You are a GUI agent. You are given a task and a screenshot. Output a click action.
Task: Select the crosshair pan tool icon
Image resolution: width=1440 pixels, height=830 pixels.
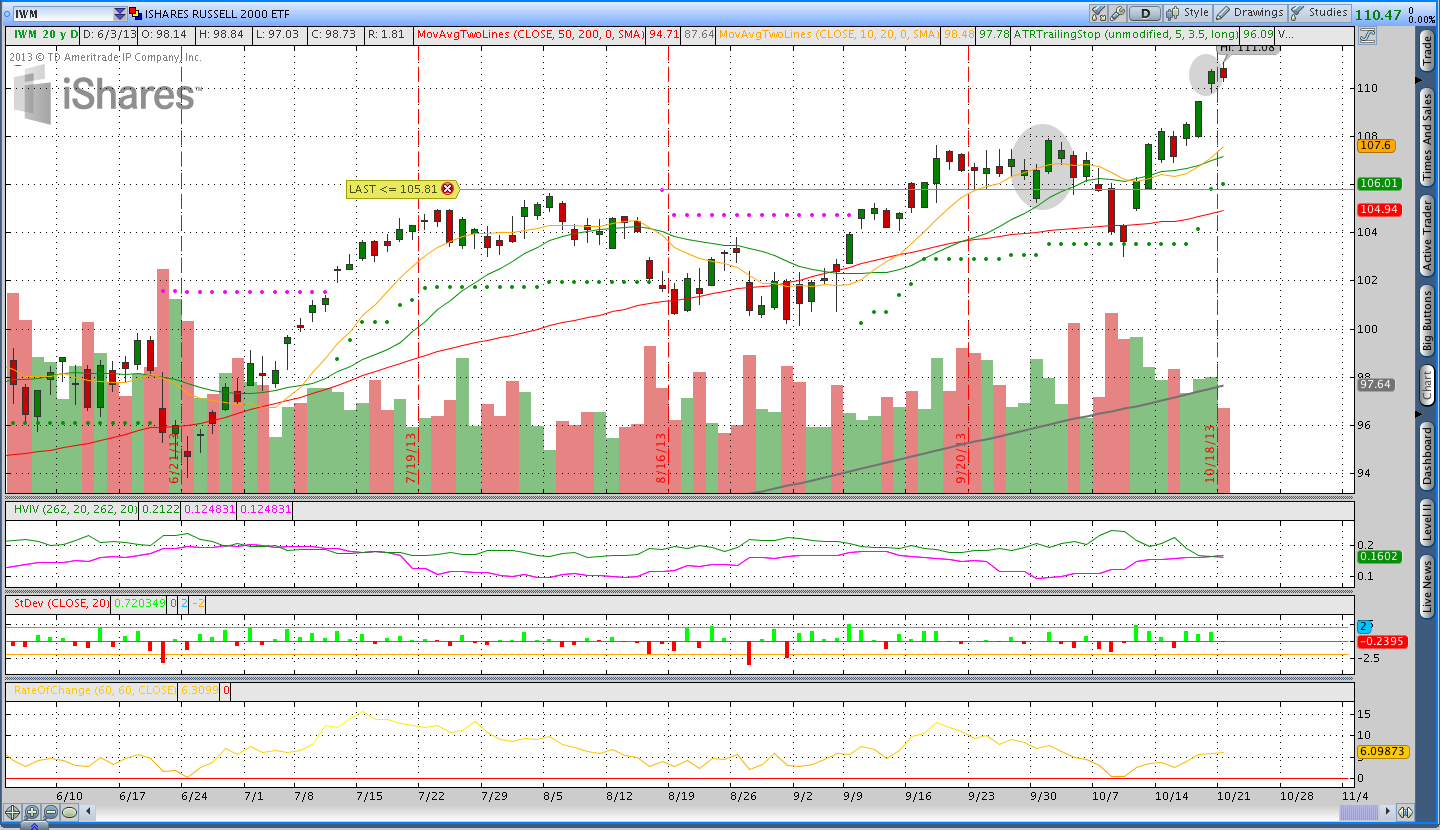[x=13, y=812]
